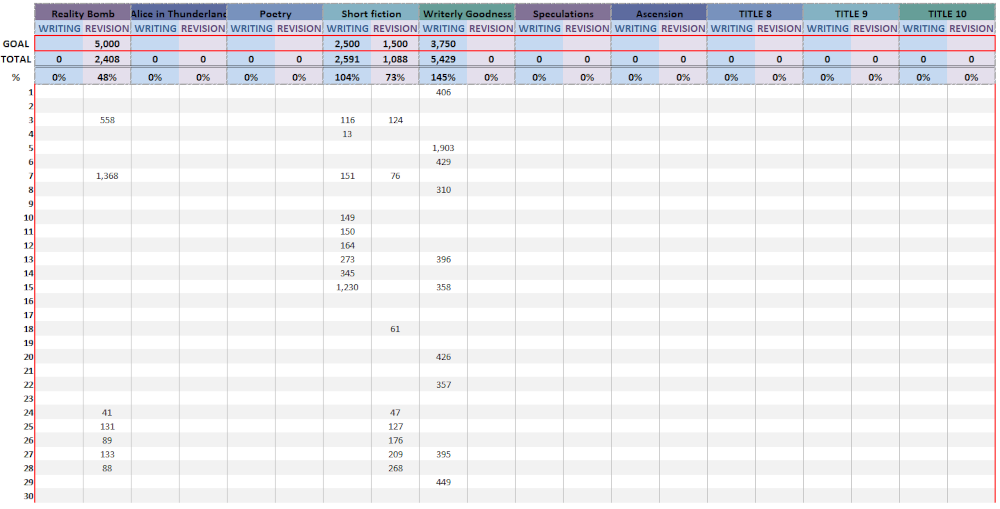
Task: Select the 145% percentage cell
Action: [x=443, y=77]
